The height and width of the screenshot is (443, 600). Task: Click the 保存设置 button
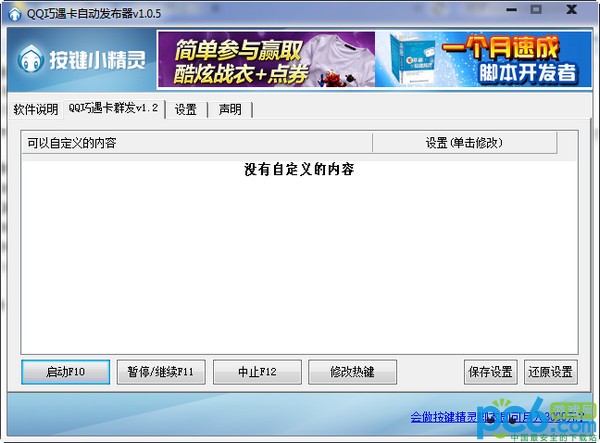point(491,372)
